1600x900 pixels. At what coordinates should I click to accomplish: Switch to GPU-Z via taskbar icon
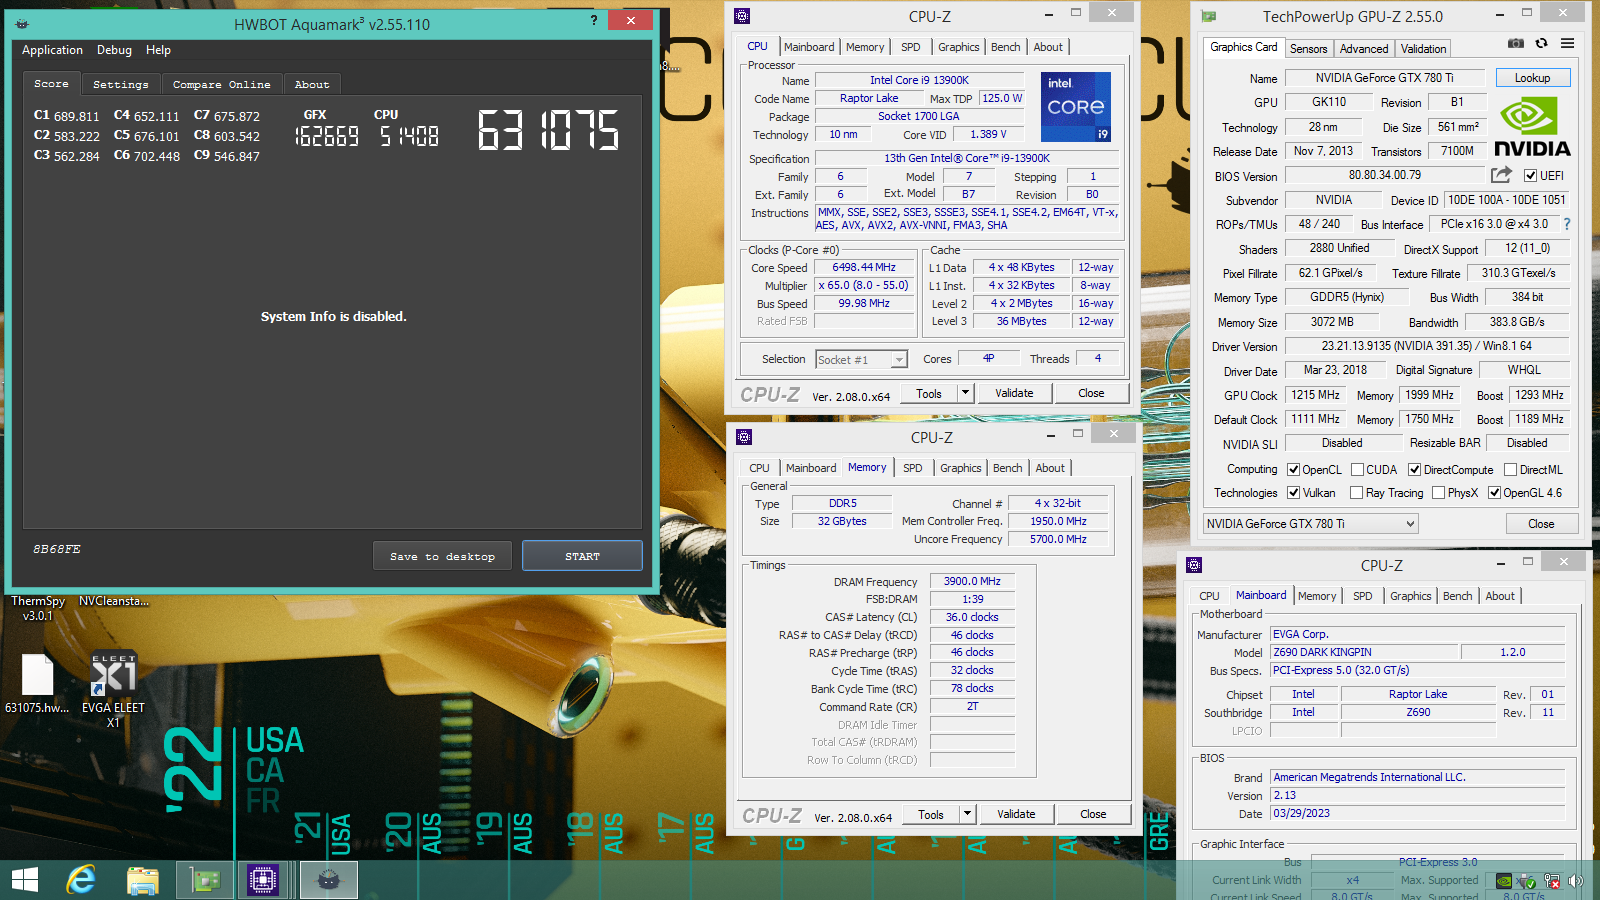pyautogui.click(x=205, y=880)
